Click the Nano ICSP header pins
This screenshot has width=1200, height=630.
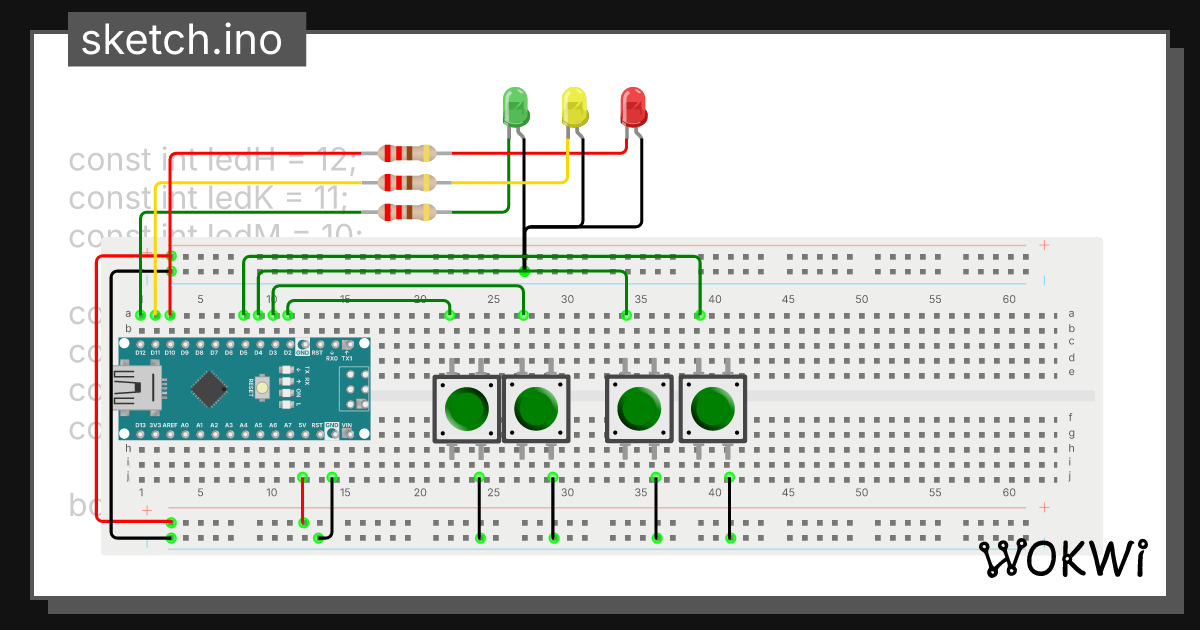(x=357, y=387)
